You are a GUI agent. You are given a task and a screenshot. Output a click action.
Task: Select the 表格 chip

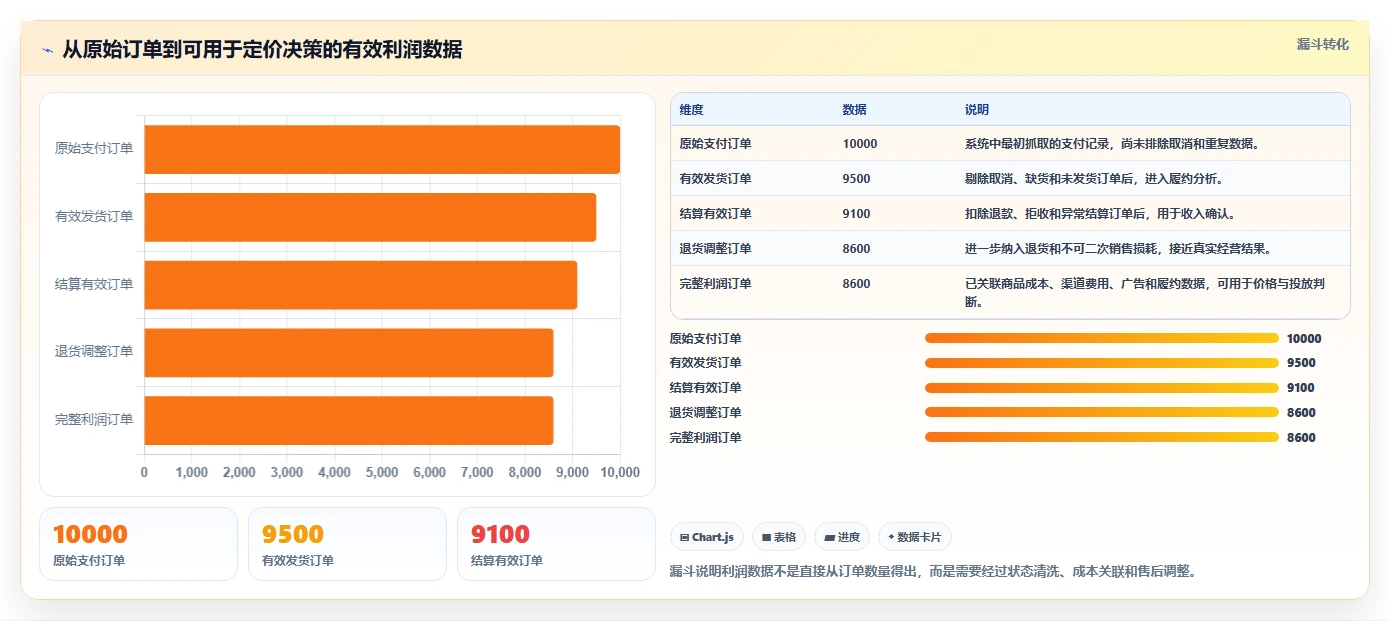779,537
